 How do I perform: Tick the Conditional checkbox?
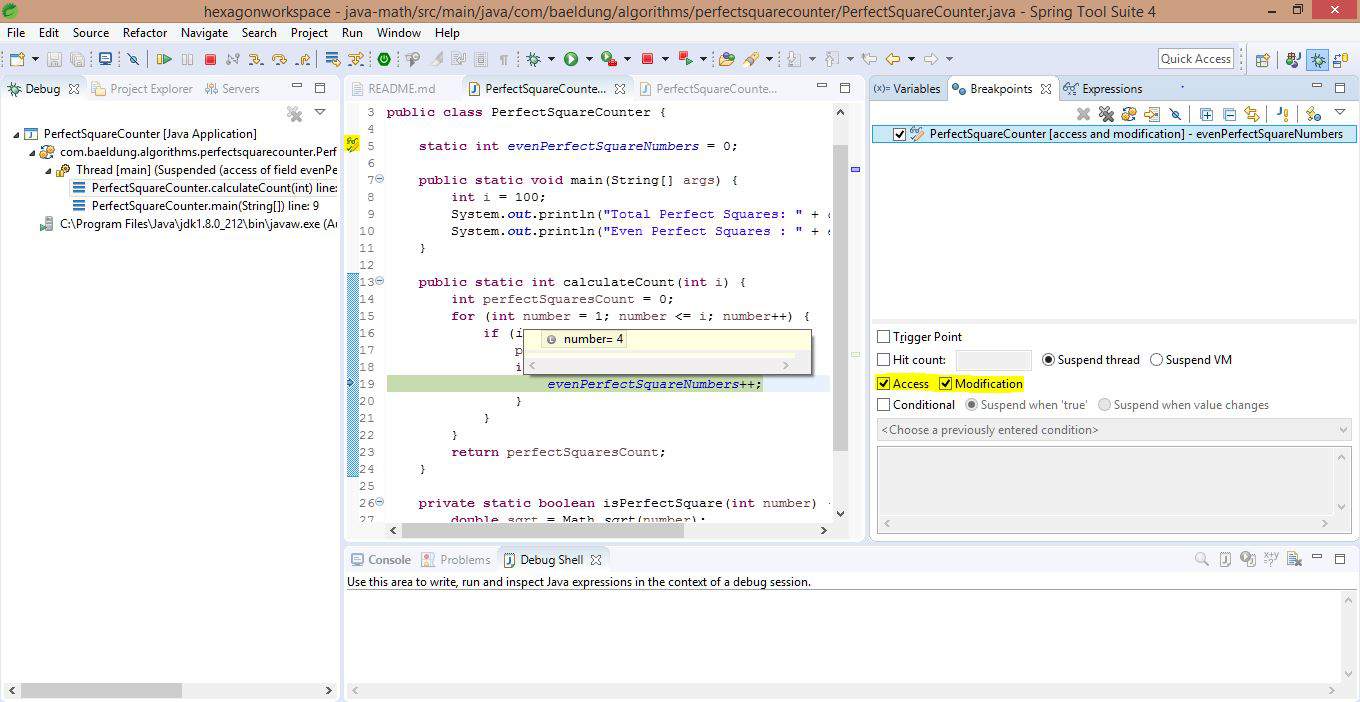pyautogui.click(x=884, y=405)
